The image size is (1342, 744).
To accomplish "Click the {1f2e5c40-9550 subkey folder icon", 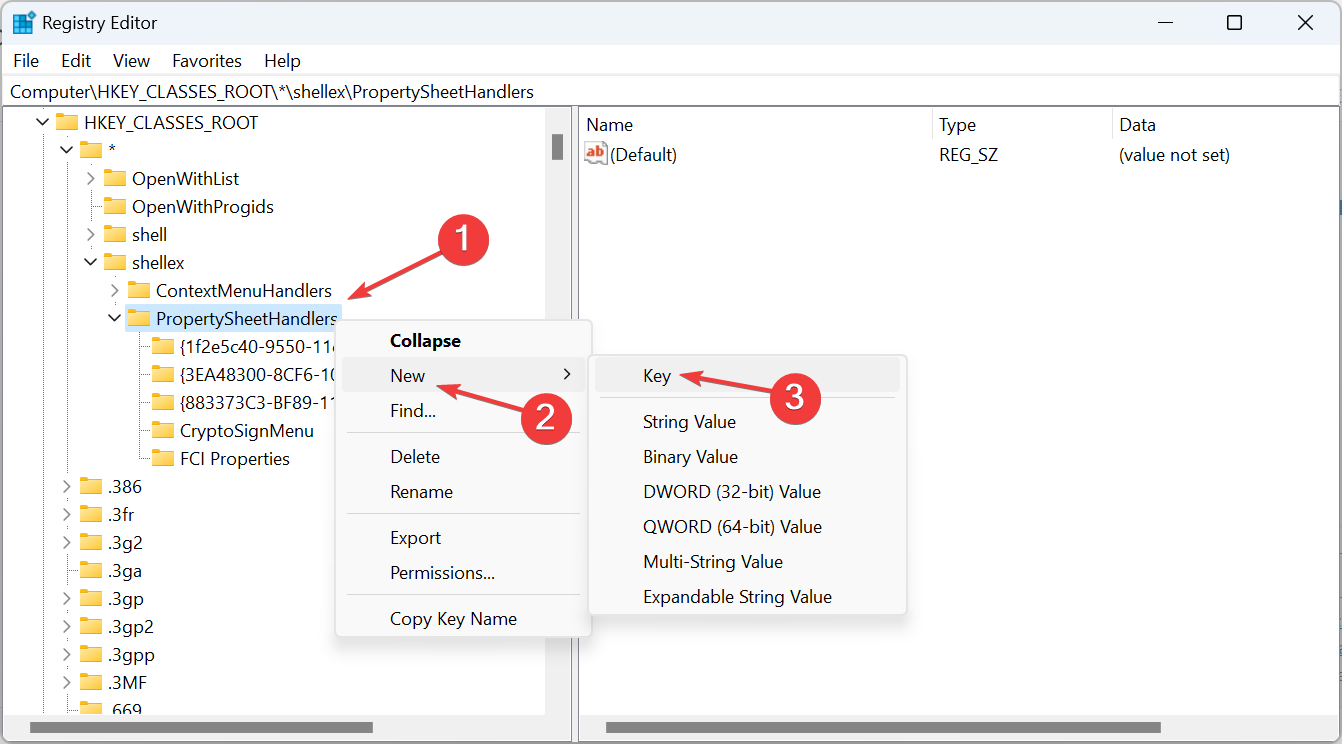I will [163, 346].
